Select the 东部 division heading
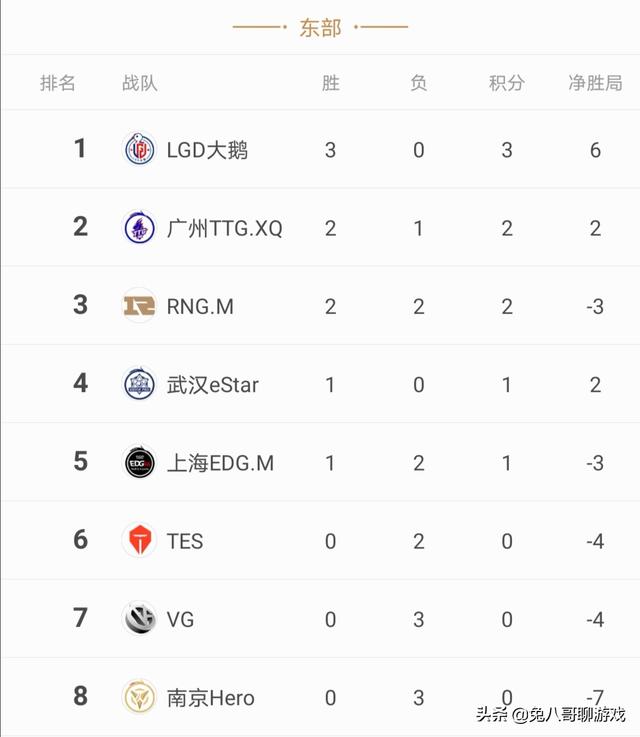The width and height of the screenshot is (640, 737). [320, 28]
